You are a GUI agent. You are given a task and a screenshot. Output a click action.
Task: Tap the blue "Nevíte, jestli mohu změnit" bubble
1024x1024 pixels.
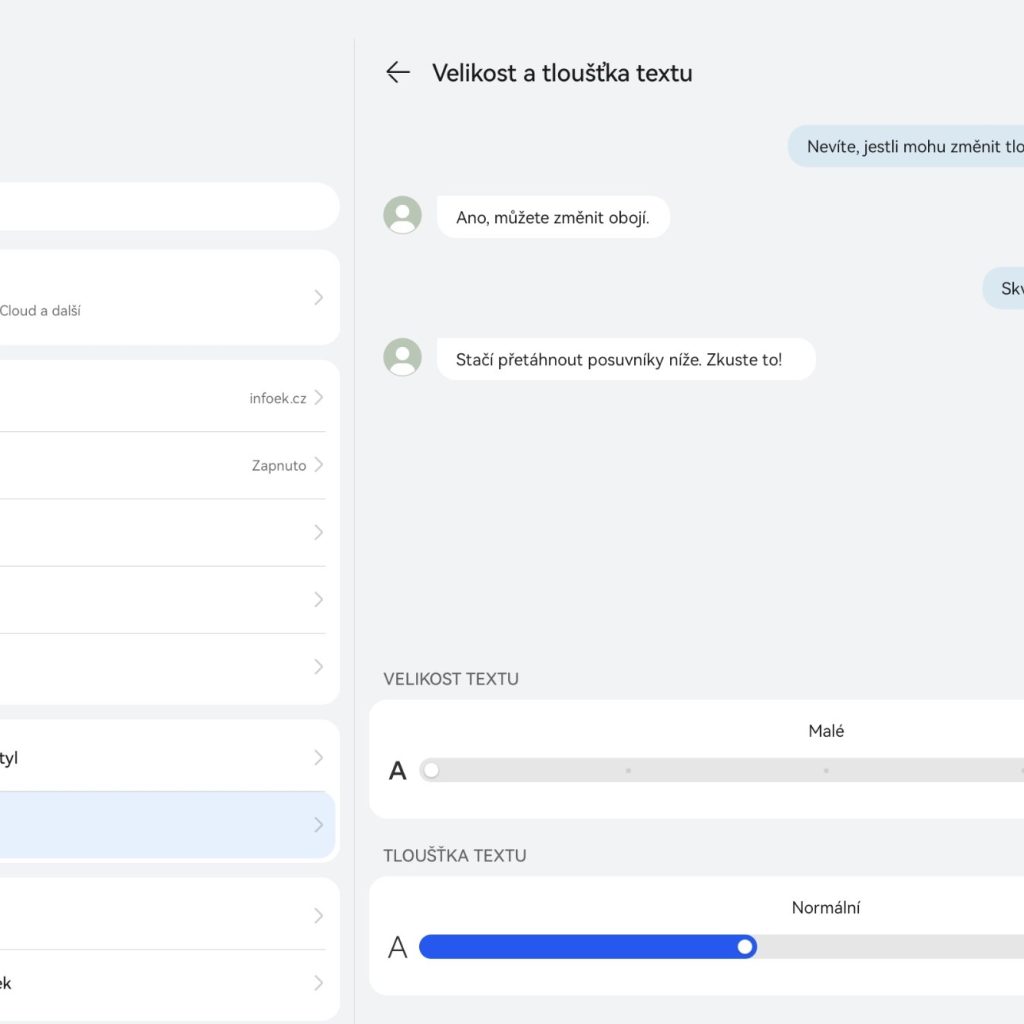905,146
